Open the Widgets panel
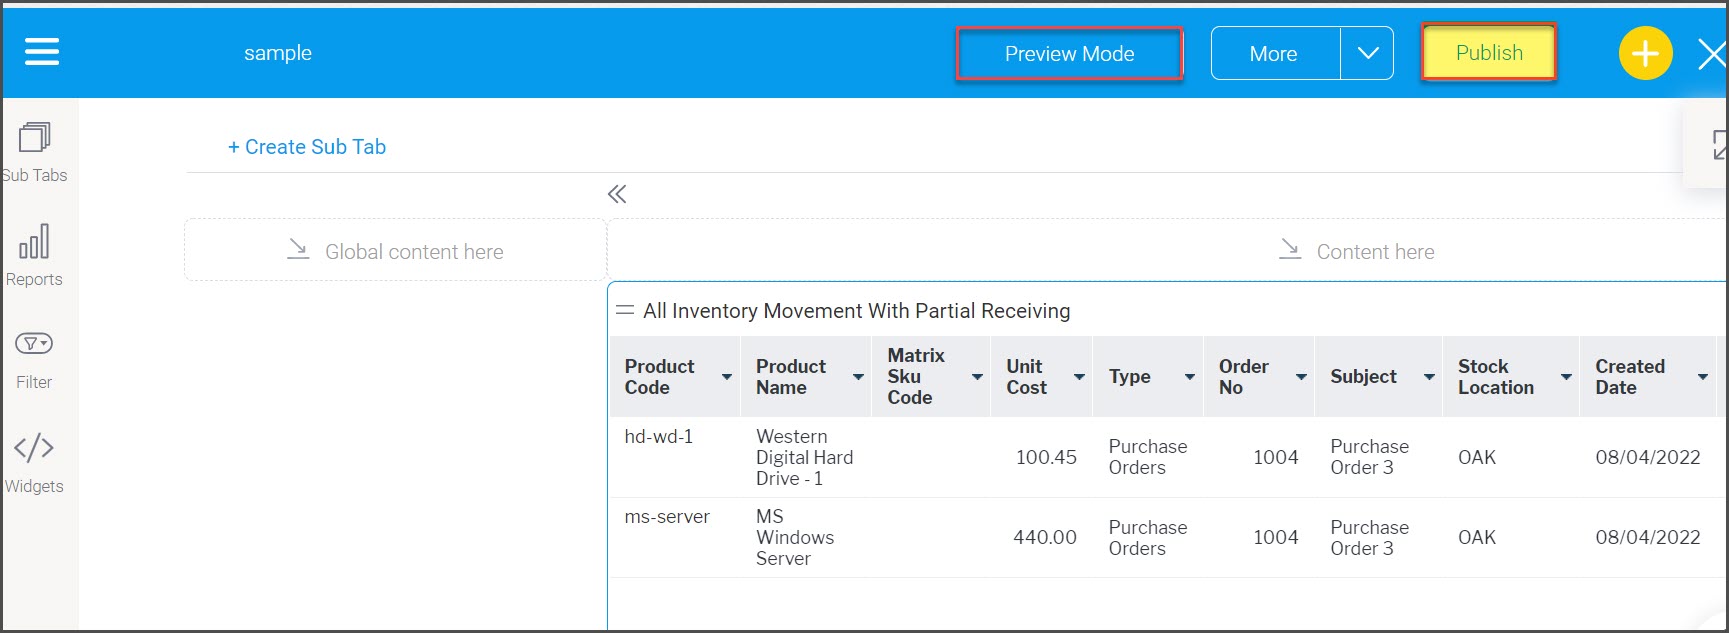The width and height of the screenshot is (1729, 633). [x=34, y=463]
